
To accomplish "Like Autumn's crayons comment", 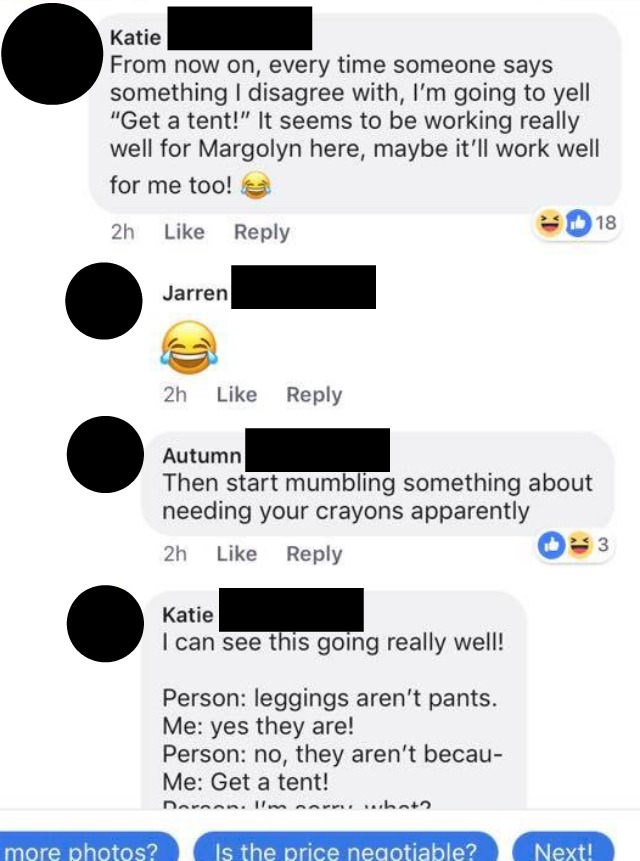I will 237,554.
